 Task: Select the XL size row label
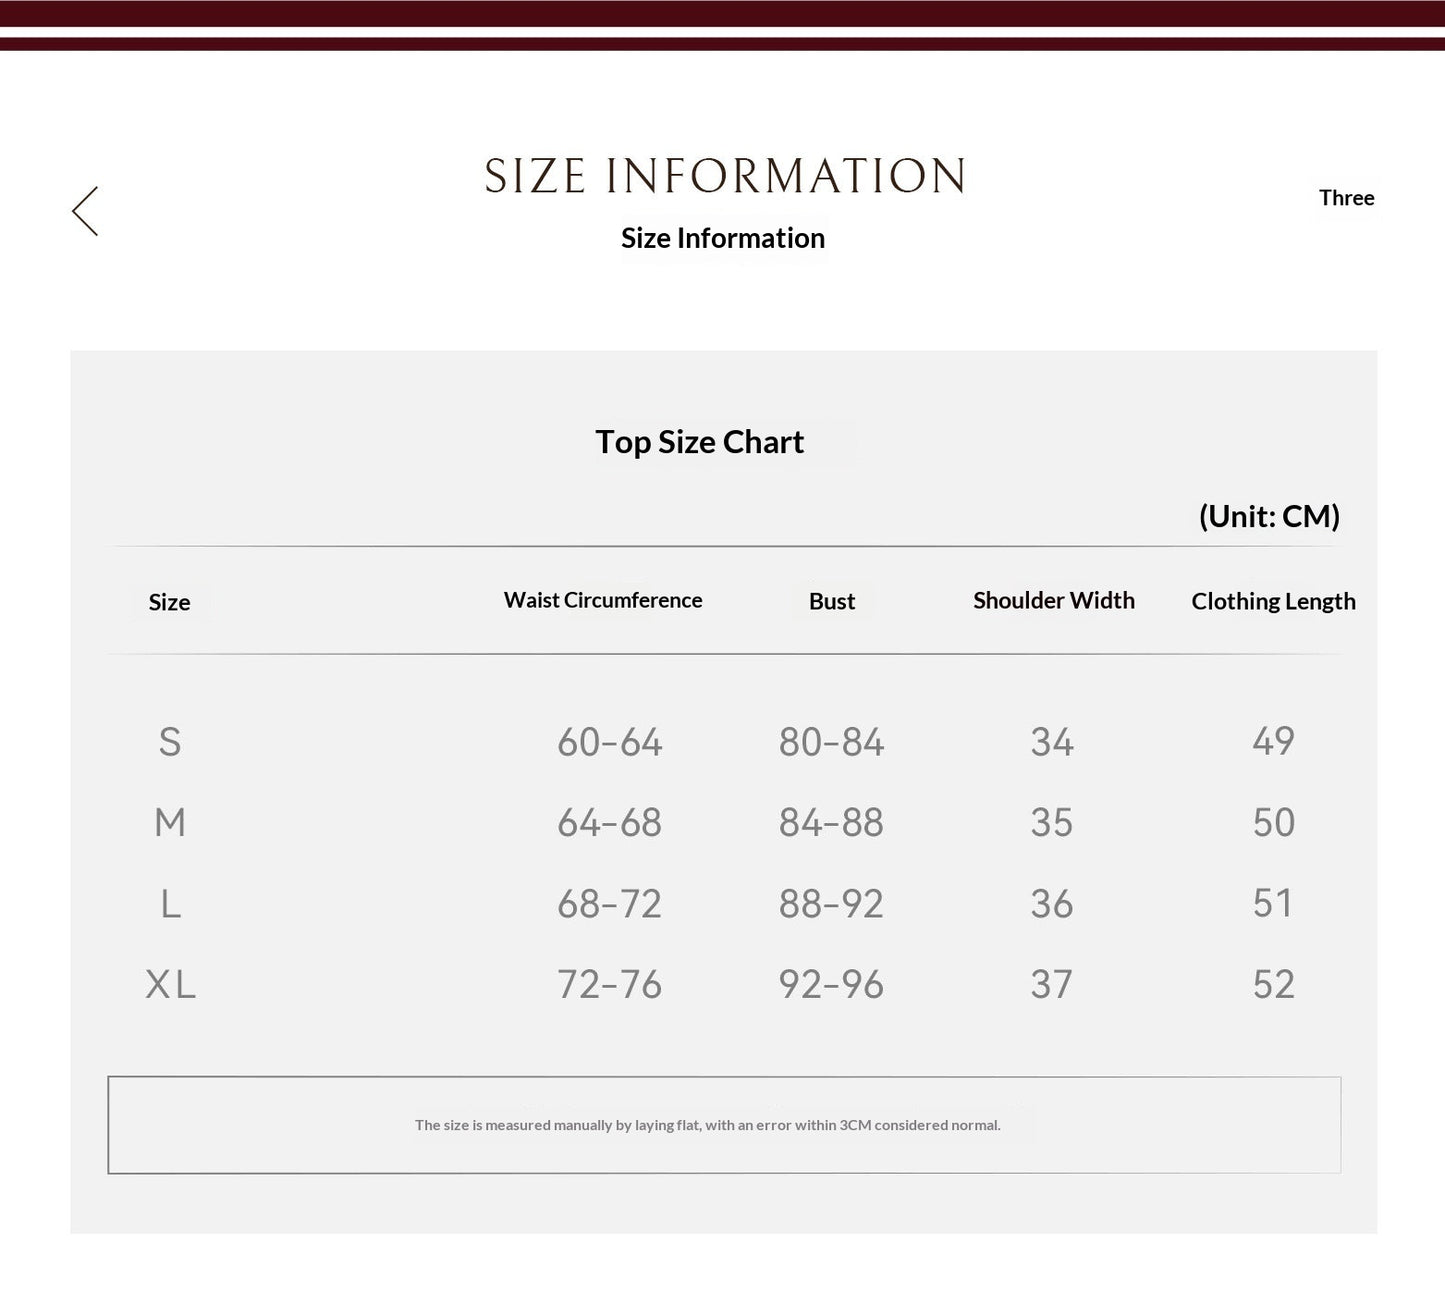(x=171, y=985)
